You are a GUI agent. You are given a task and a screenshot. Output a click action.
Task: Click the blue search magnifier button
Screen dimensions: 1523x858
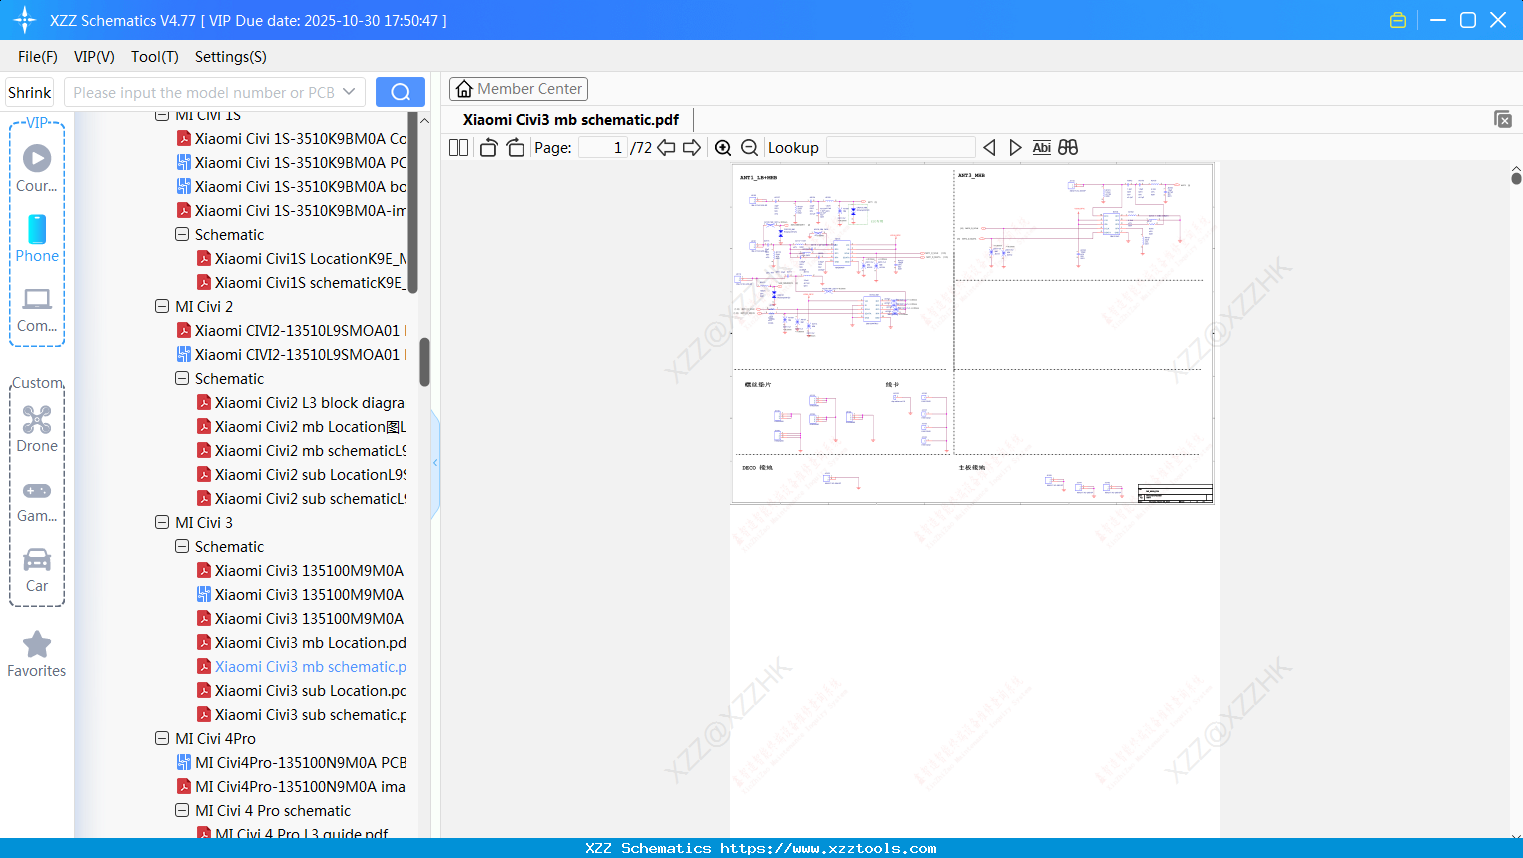[x=400, y=91]
